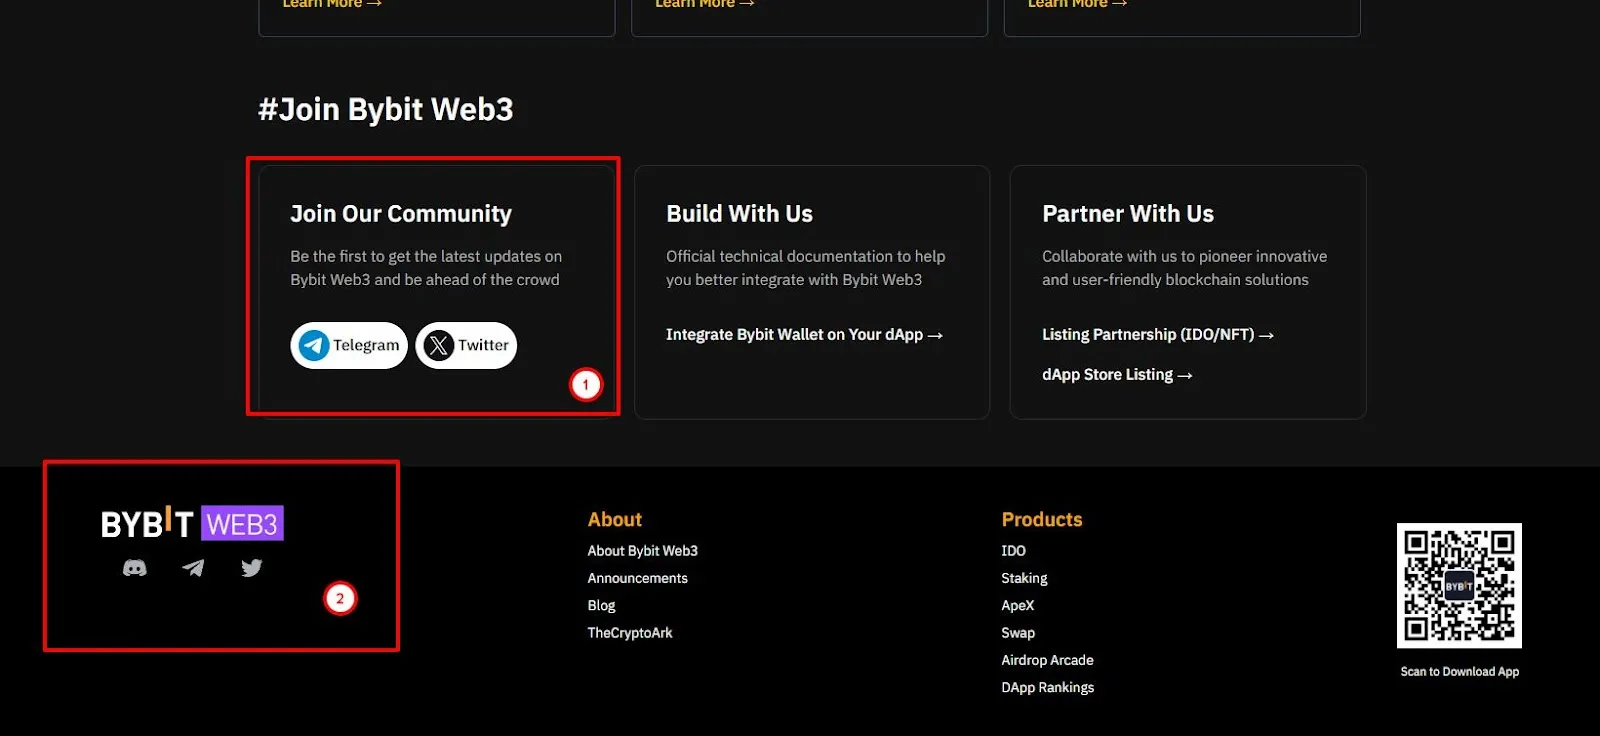Go to DApp Rankings
The image size is (1600, 736).
(1048, 687)
